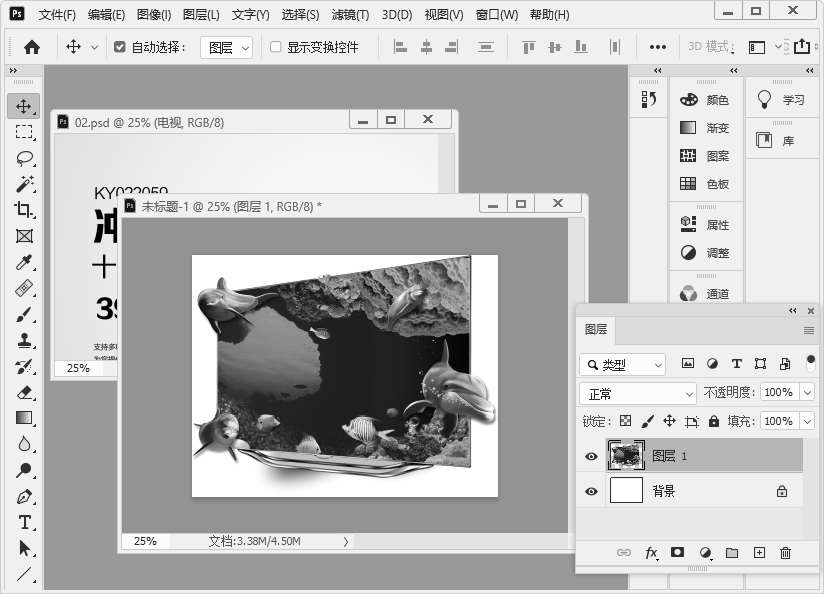824x594 pixels.
Task: Select the Lasso tool
Action: pos(25,158)
